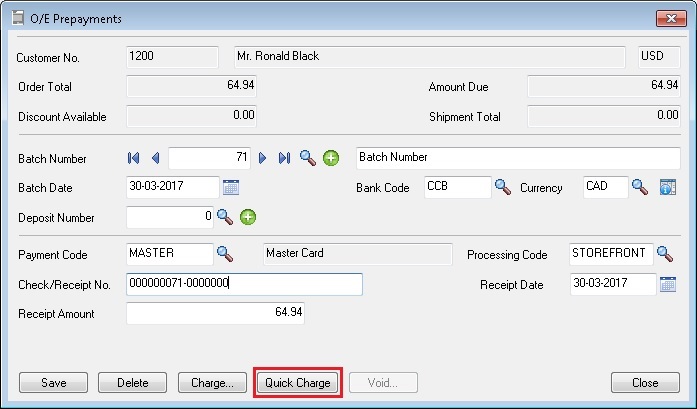Click customer name Mr. Ronald Black
Viewport: 697px width, 409px height.
tap(430, 57)
